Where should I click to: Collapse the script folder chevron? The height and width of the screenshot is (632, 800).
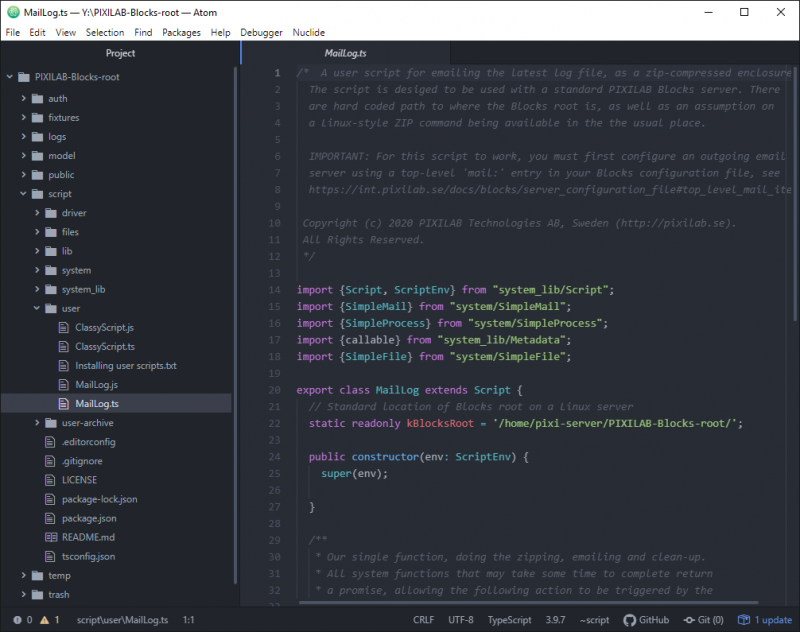pyautogui.click(x=23, y=193)
